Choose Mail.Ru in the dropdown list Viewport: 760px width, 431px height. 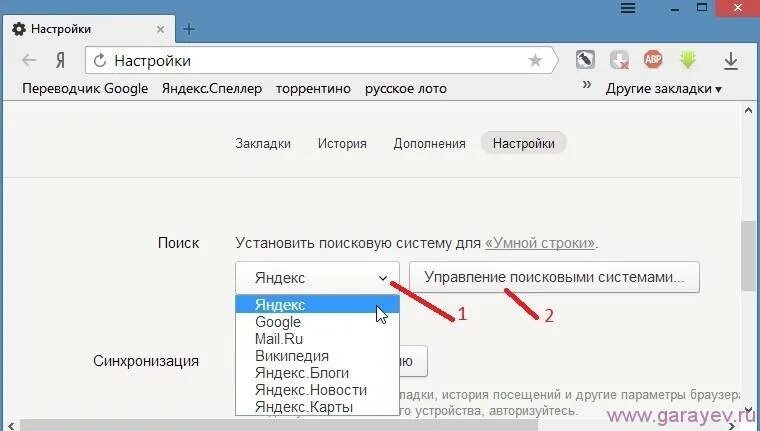tap(317, 339)
